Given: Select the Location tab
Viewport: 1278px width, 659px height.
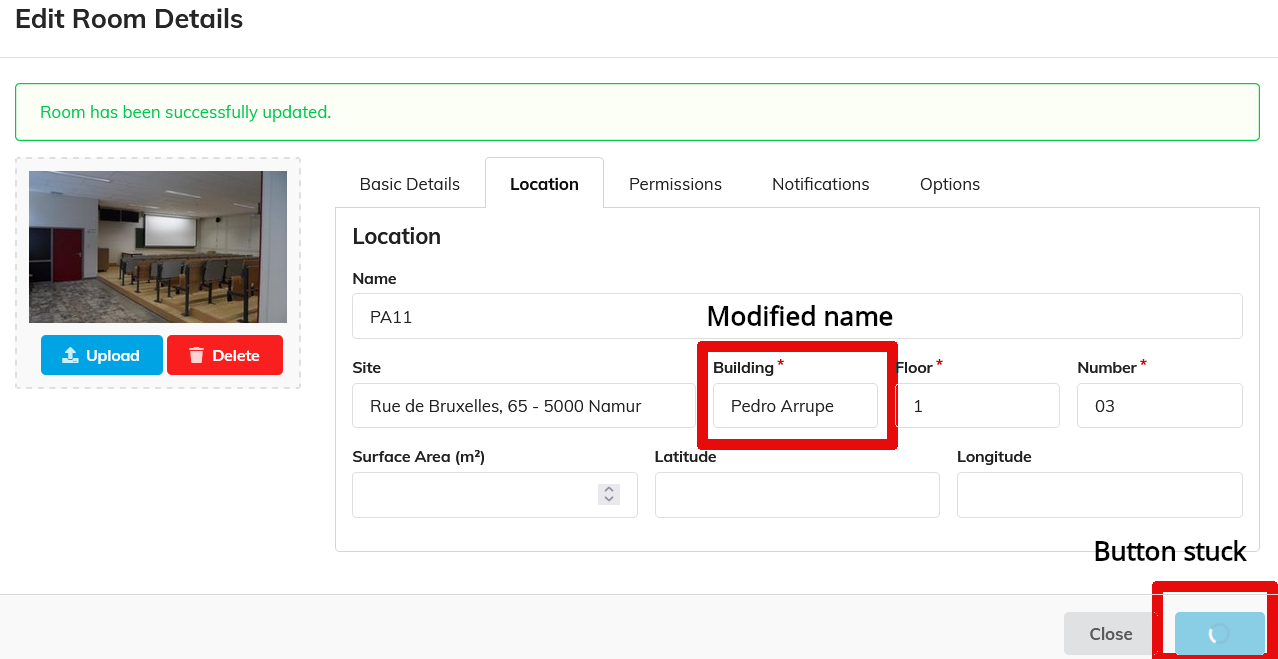Looking at the screenshot, I should click(544, 184).
